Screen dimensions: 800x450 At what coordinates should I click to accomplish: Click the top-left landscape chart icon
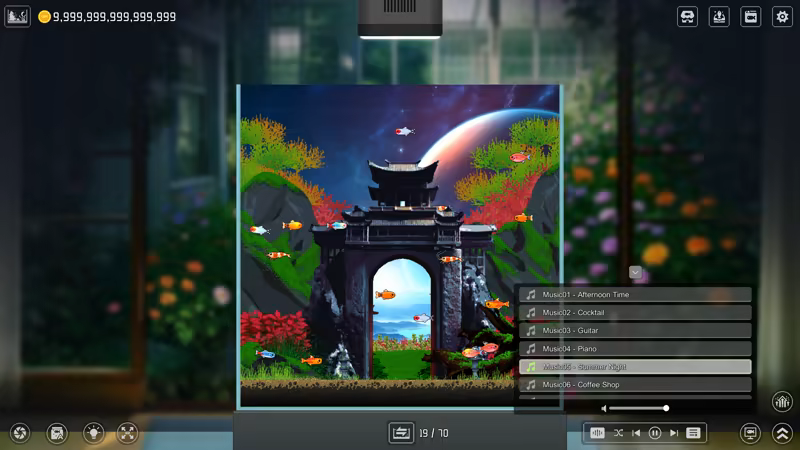point(17,17)
